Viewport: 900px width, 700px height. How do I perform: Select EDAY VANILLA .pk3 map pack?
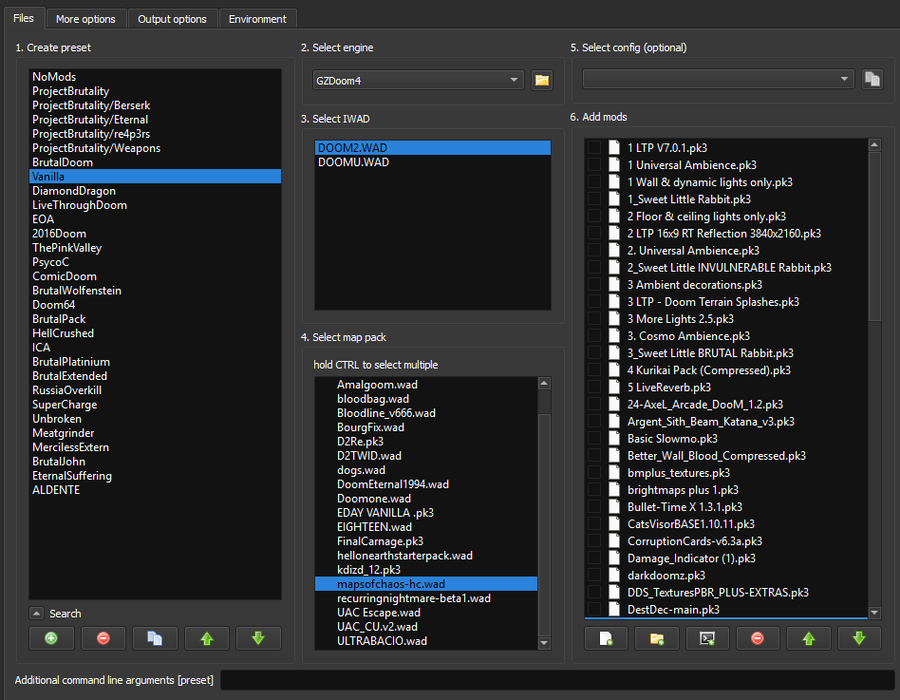[x=426, y=512]
